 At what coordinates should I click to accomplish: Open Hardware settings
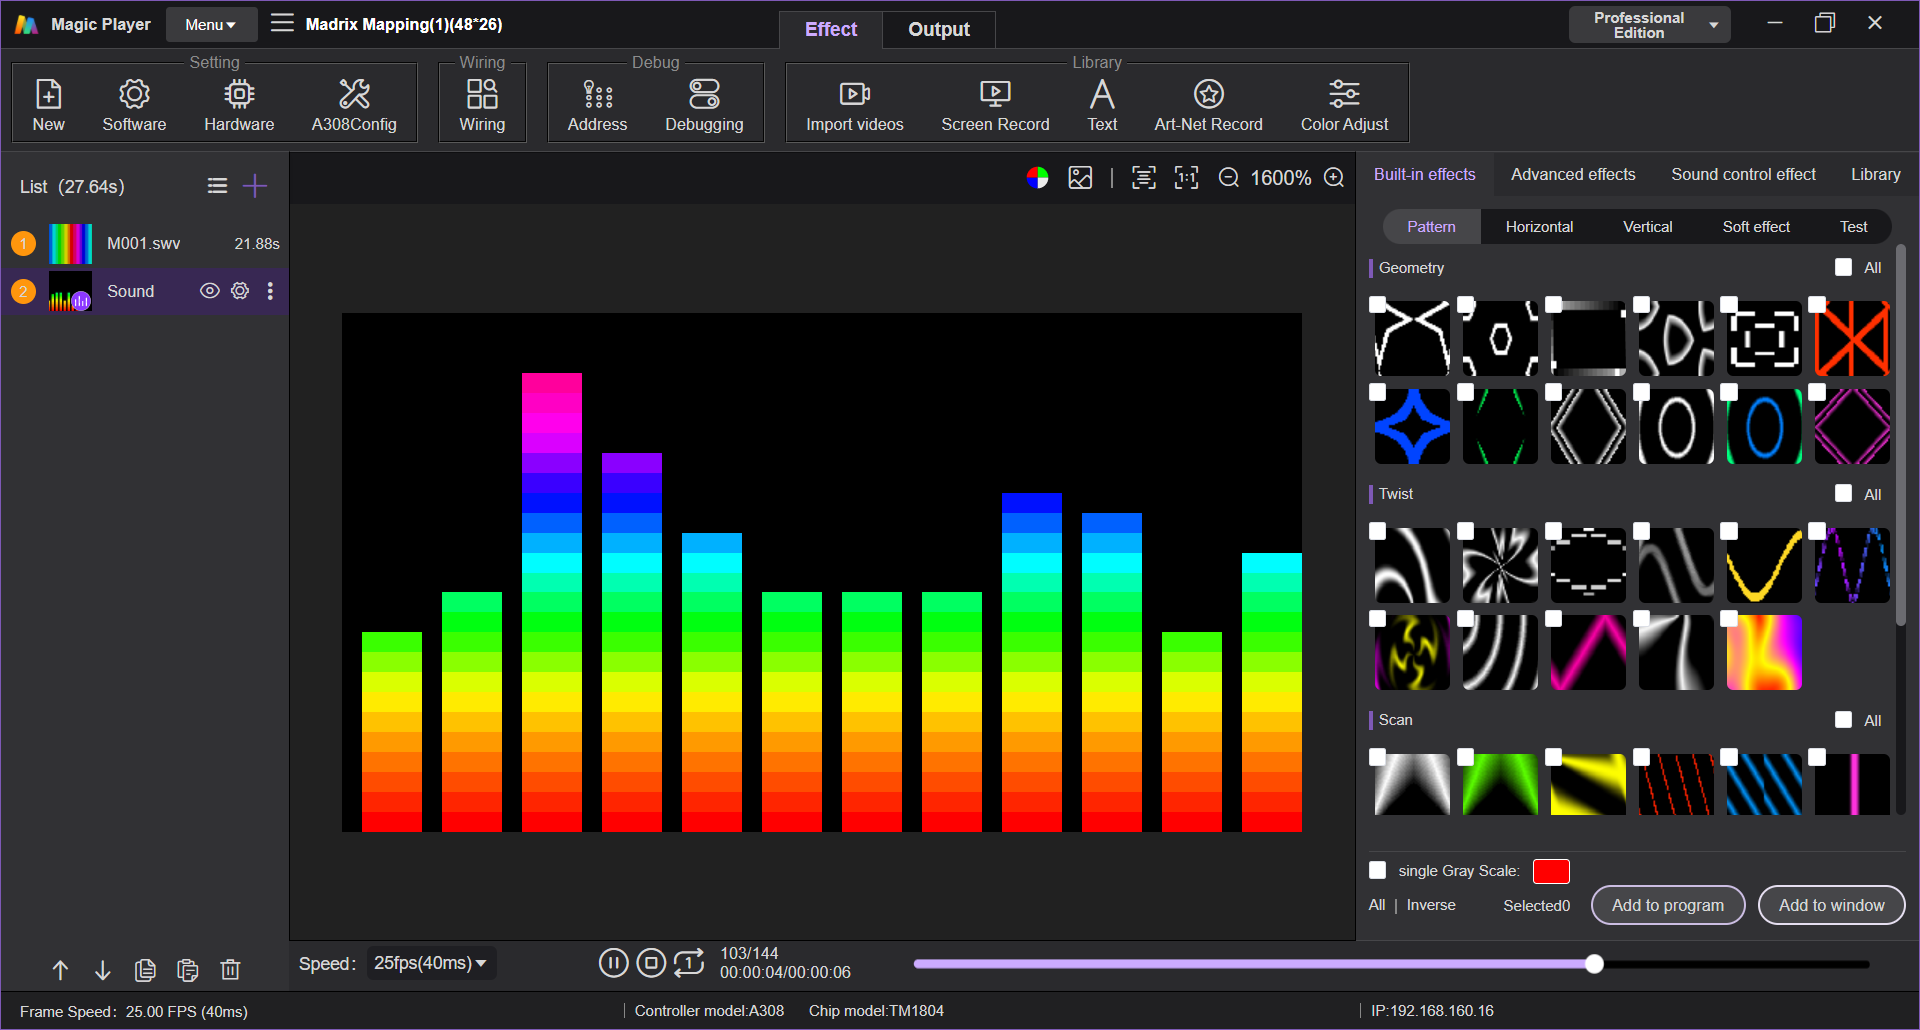click(x=239, y=105)
